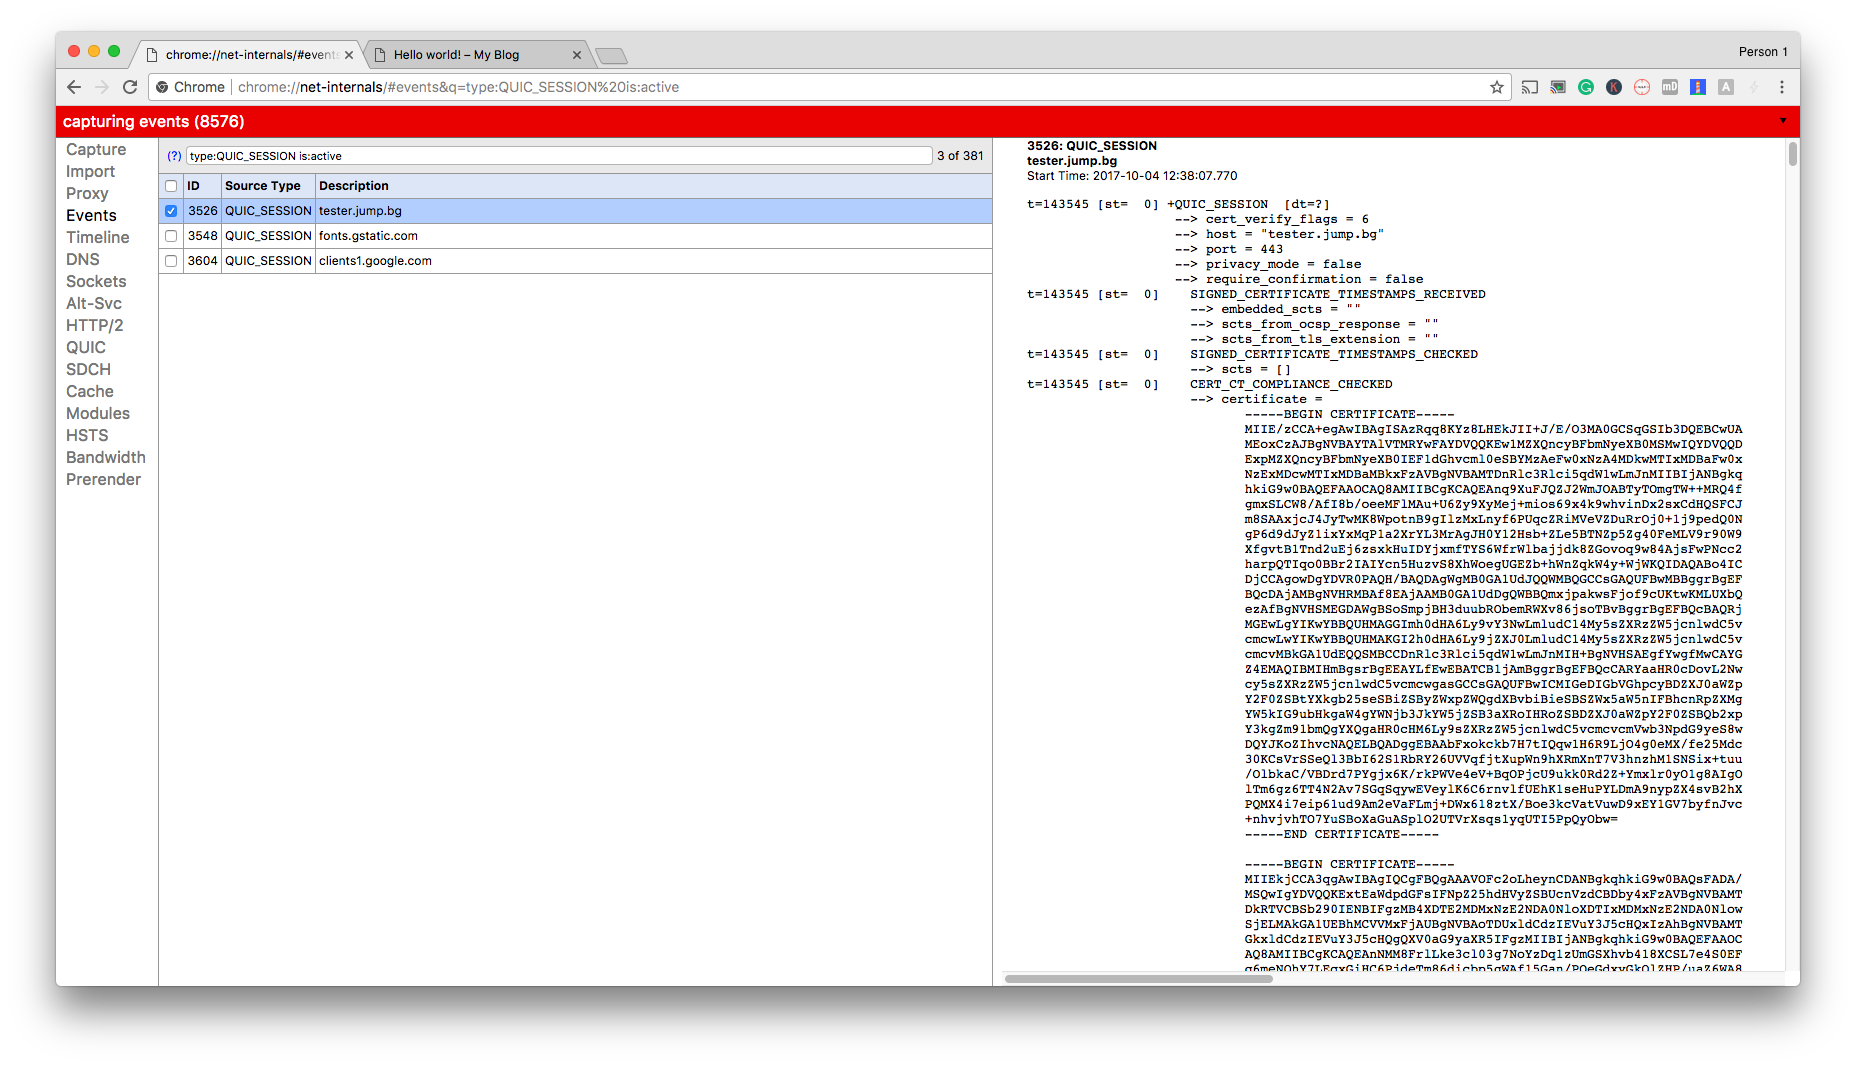Reload the page with refresh icon
This screenshot has height=1066, width=1856.
[x=130, y=87]
